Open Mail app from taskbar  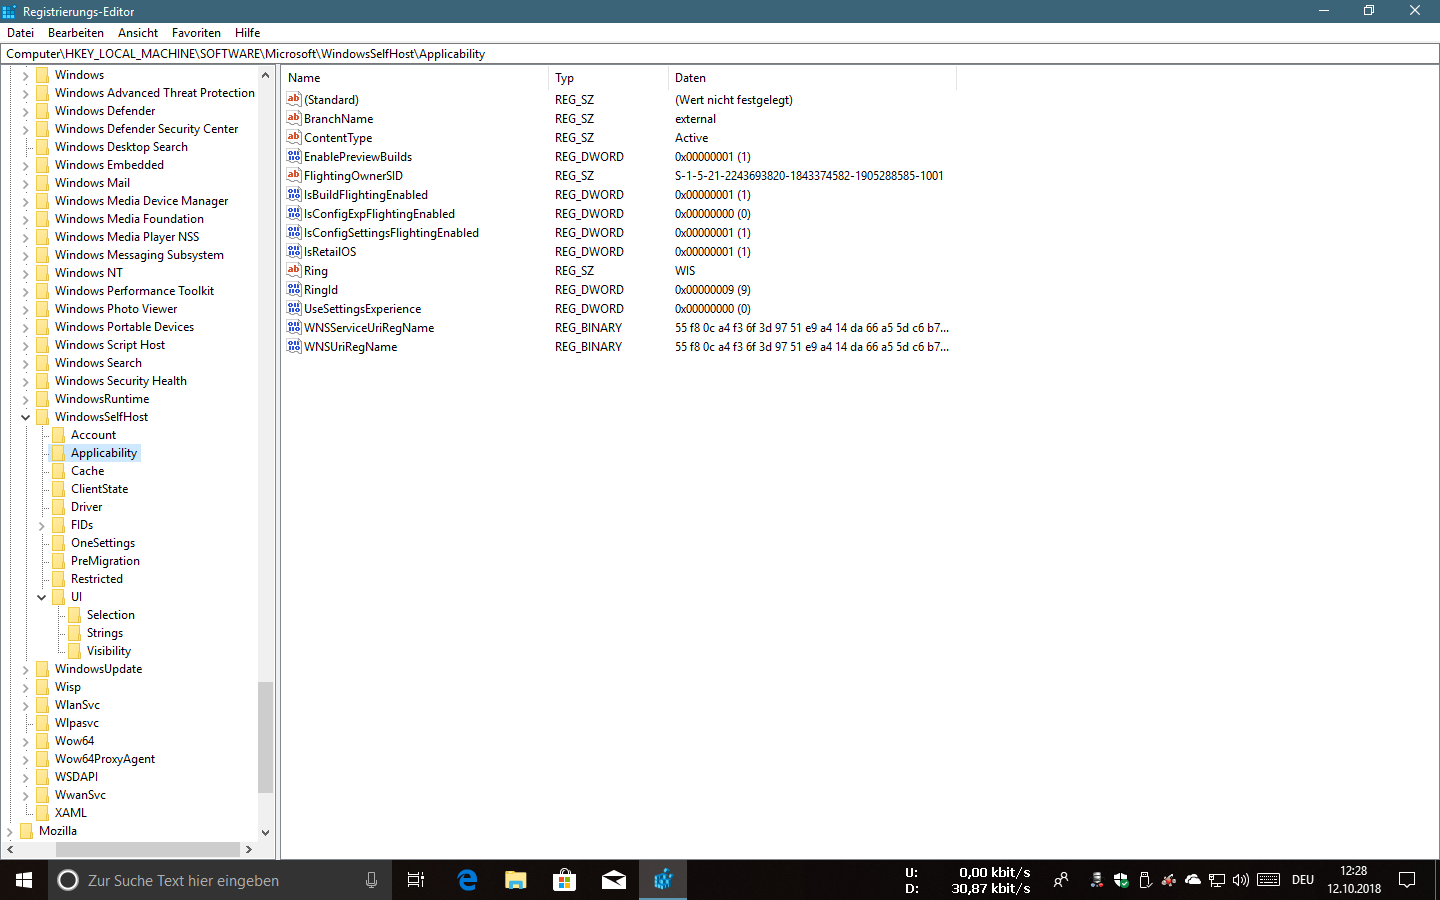click(613, 880)
